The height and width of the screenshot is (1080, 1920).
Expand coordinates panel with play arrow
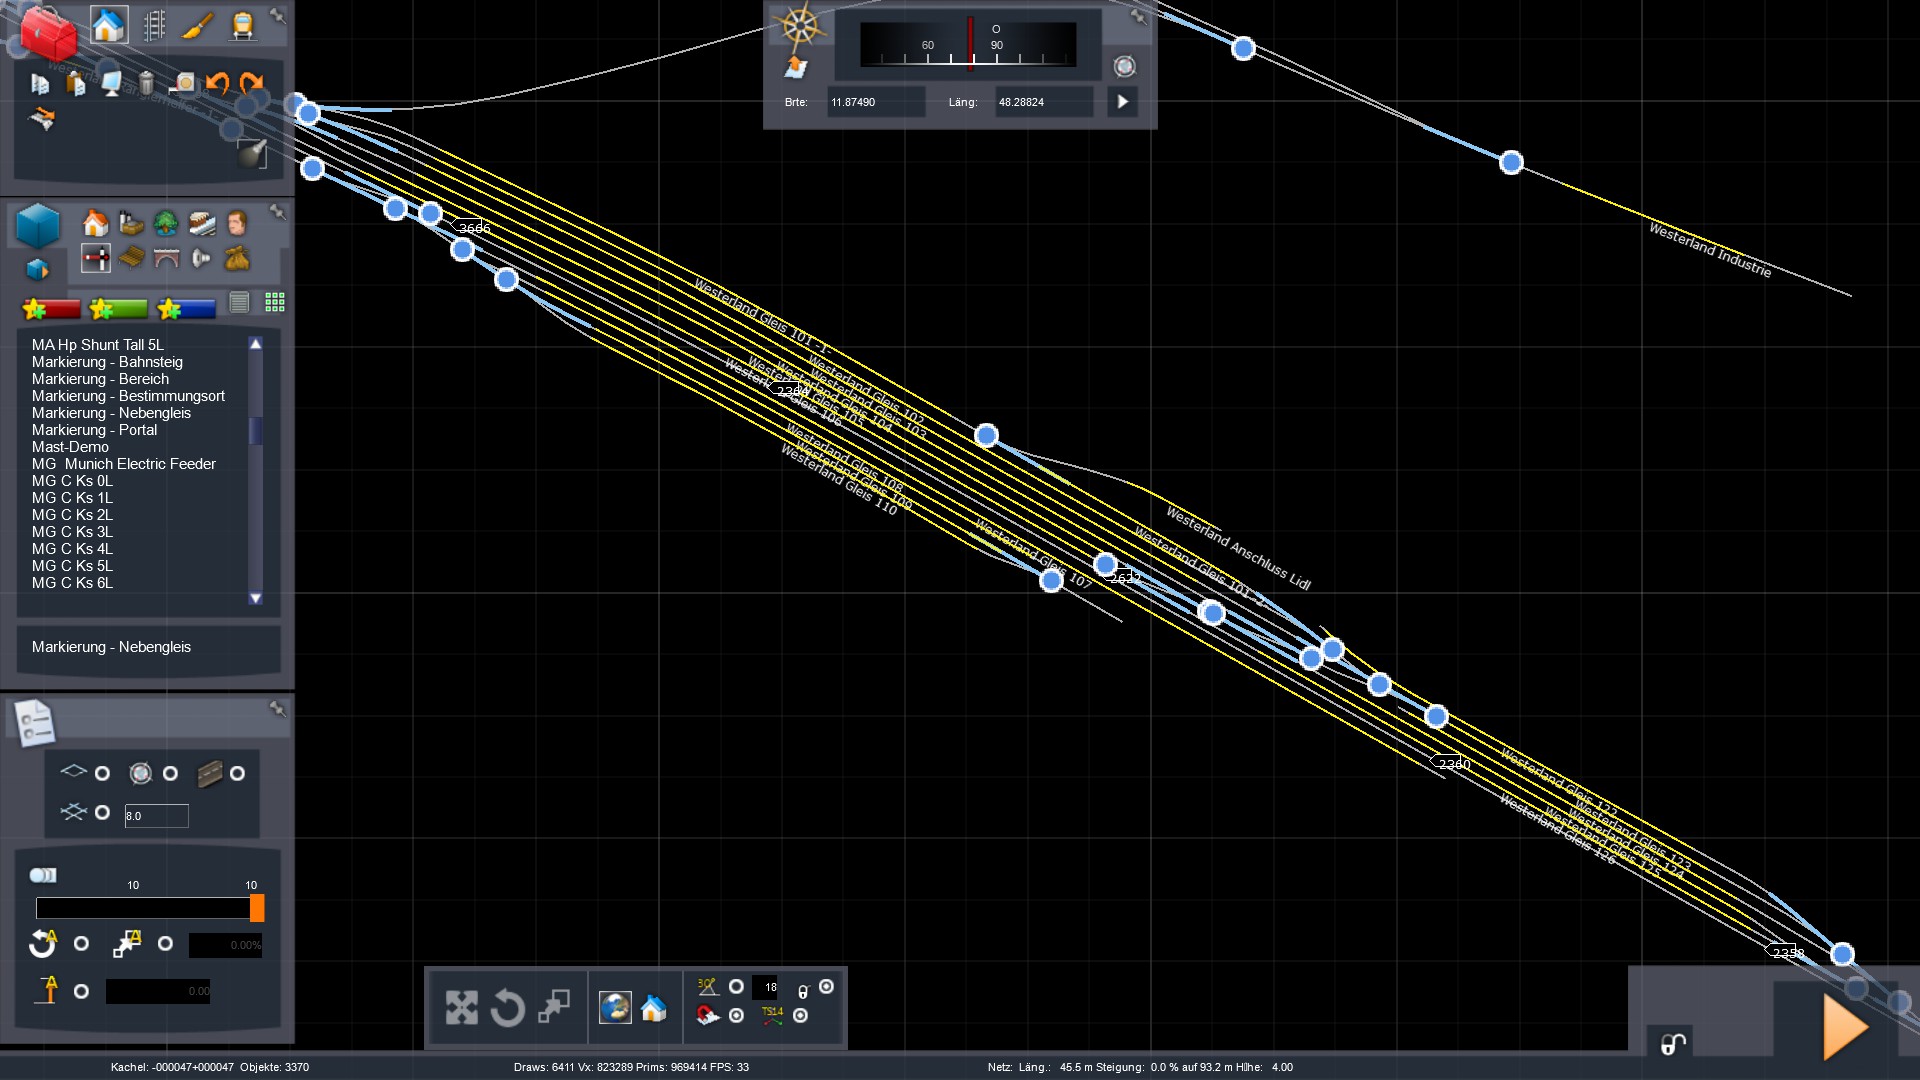point(1122,102)
